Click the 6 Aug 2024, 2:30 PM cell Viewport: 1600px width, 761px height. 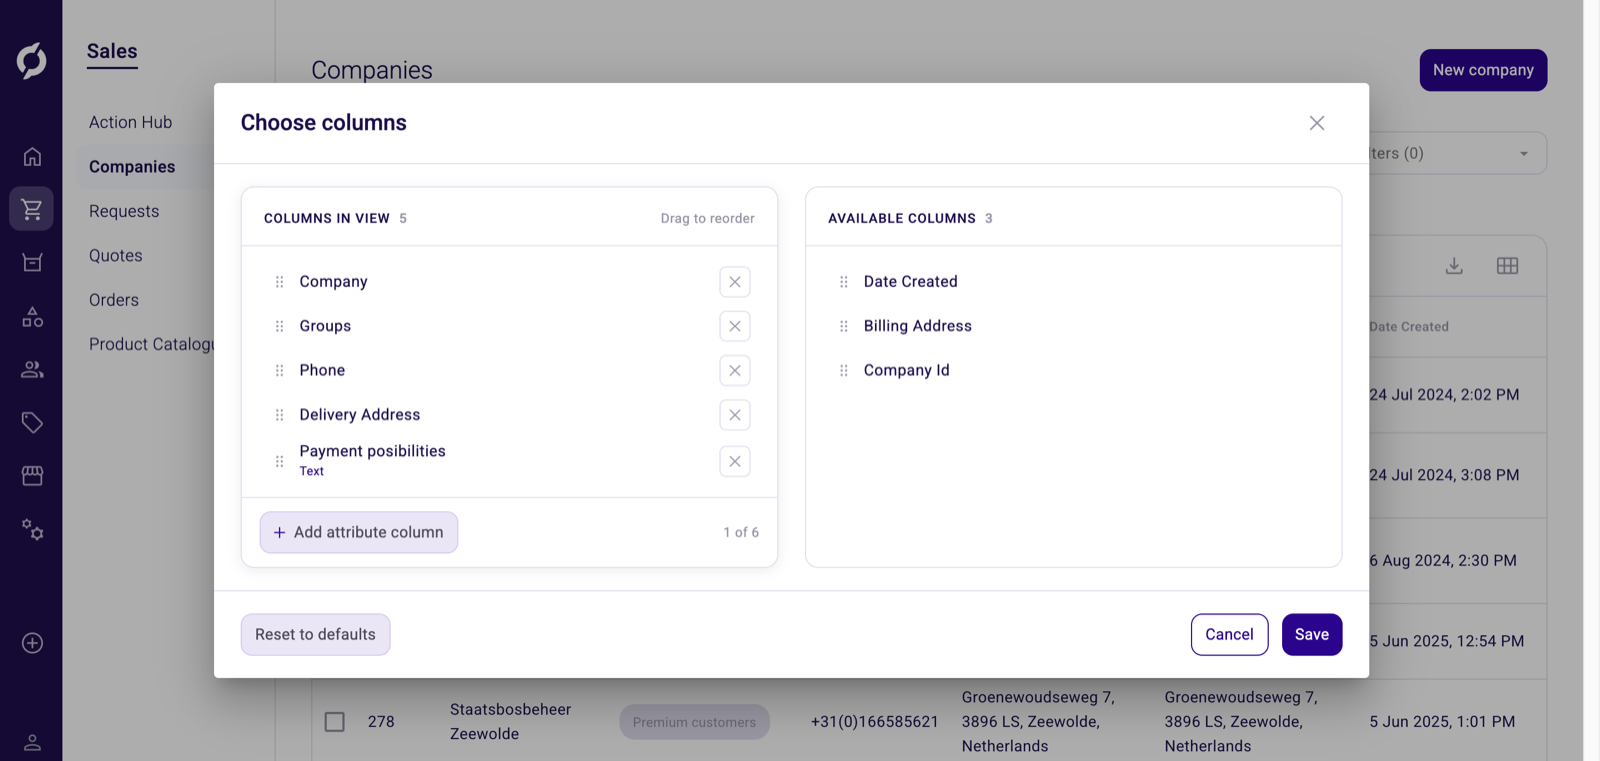1443,561
